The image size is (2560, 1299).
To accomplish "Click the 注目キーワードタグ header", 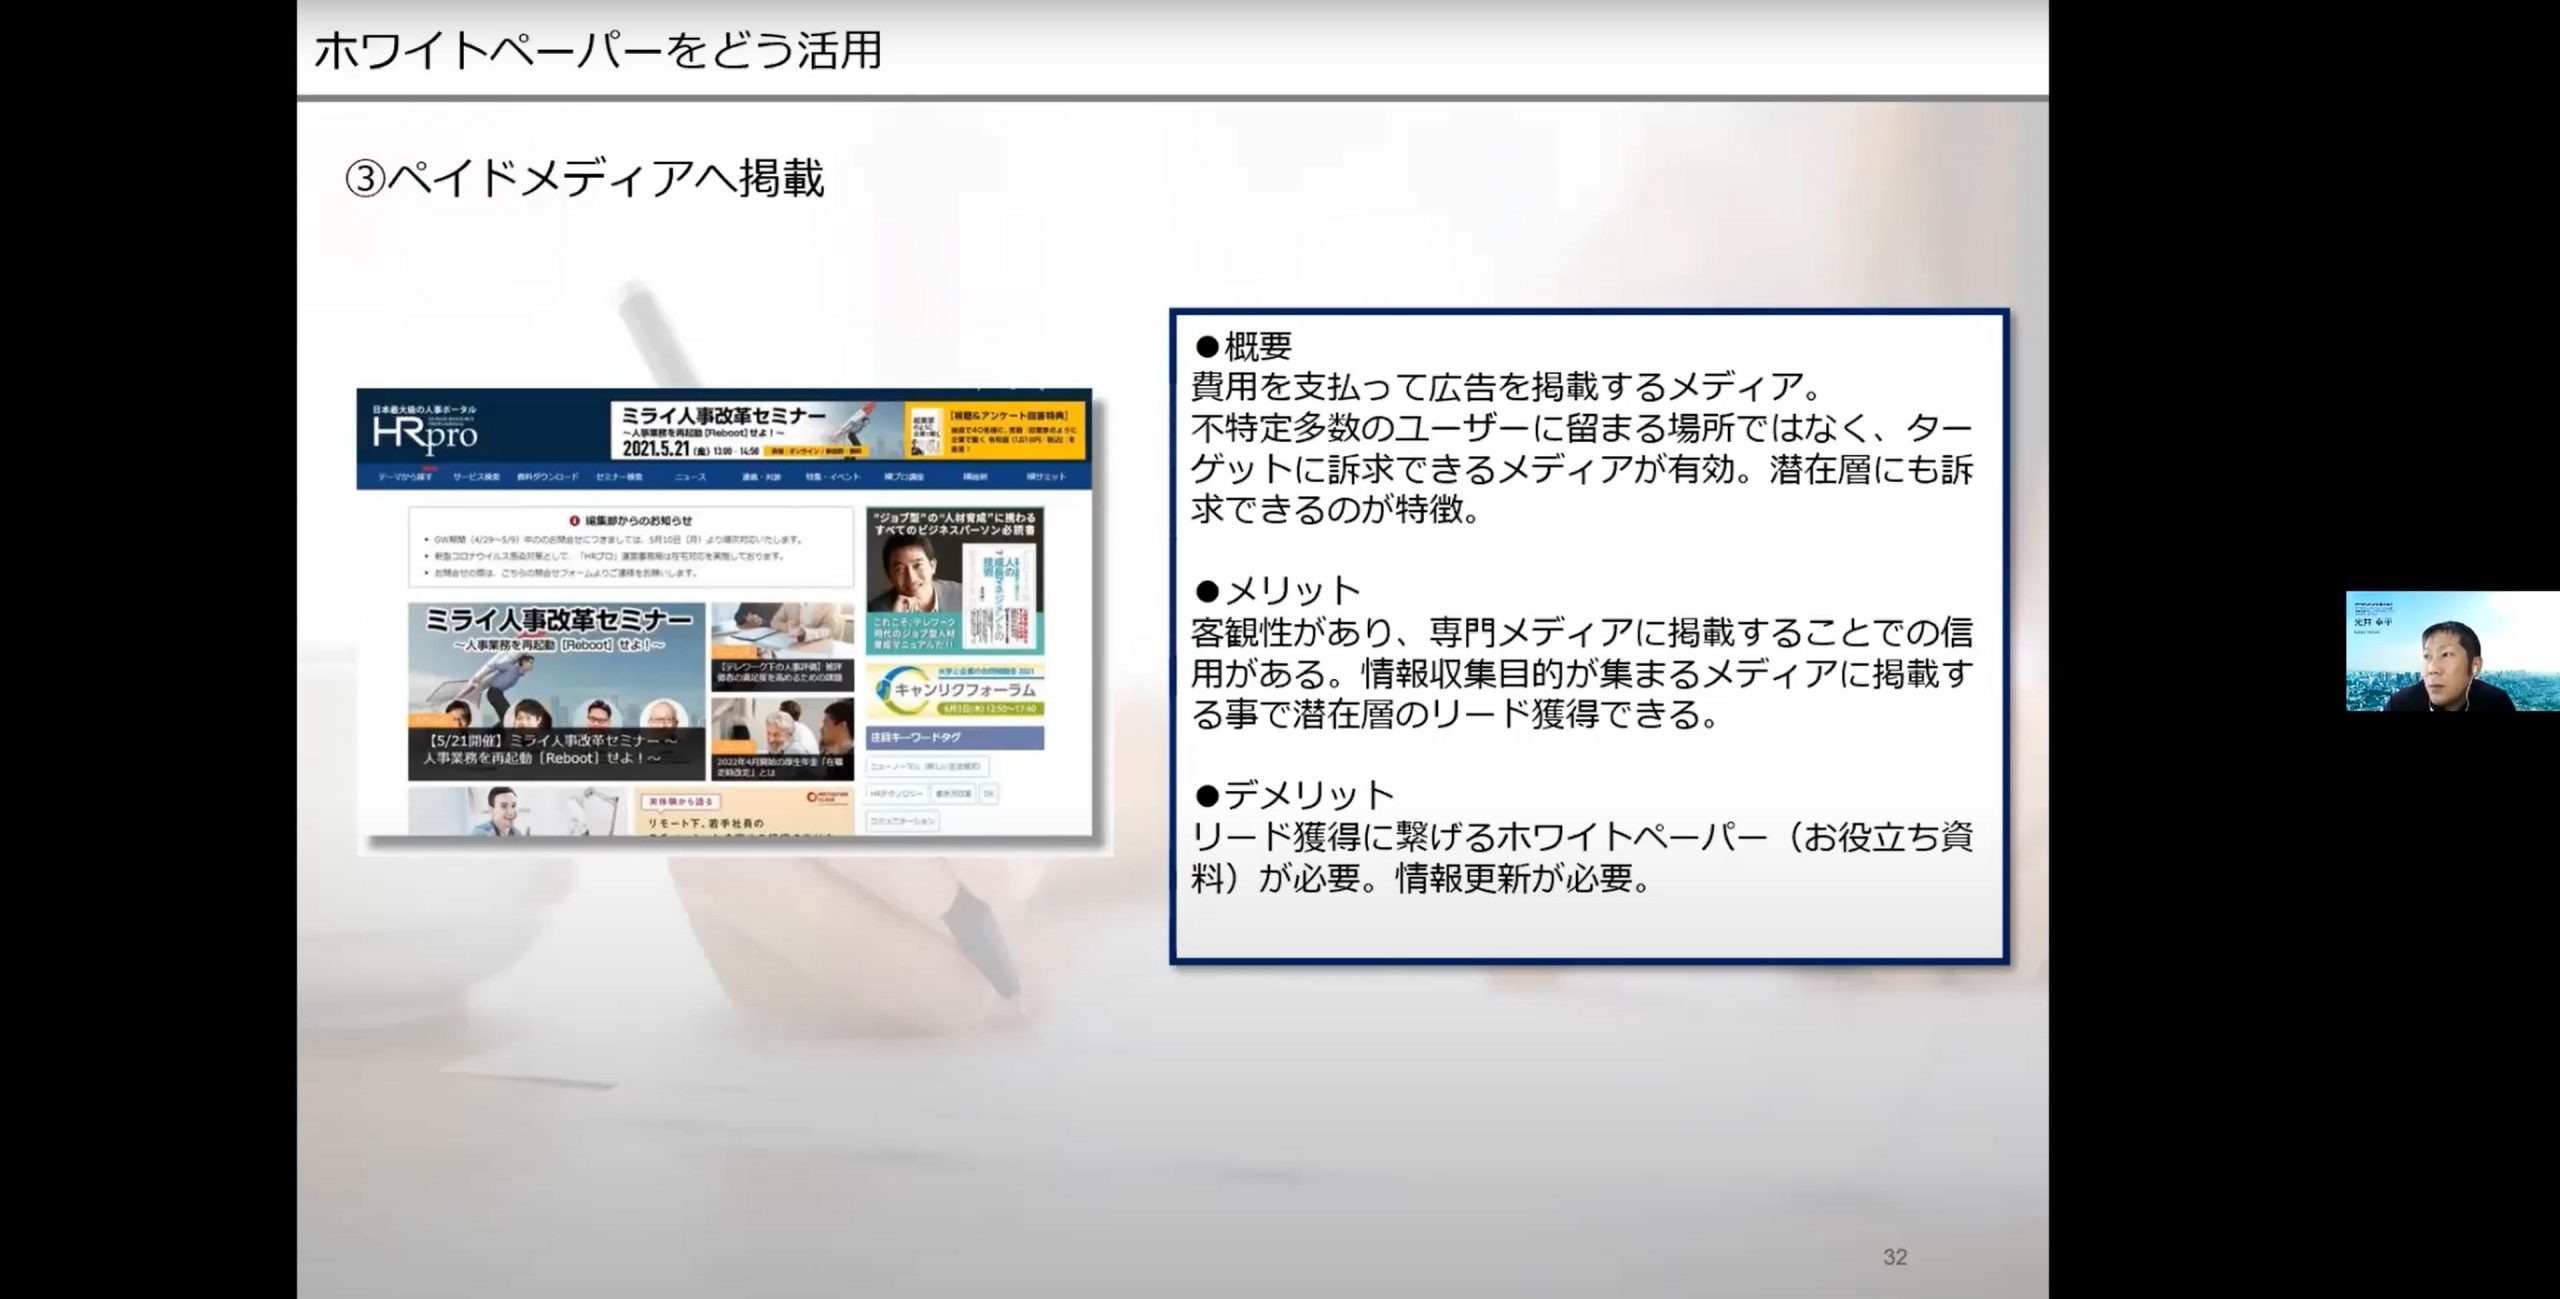I will point(955,737).
